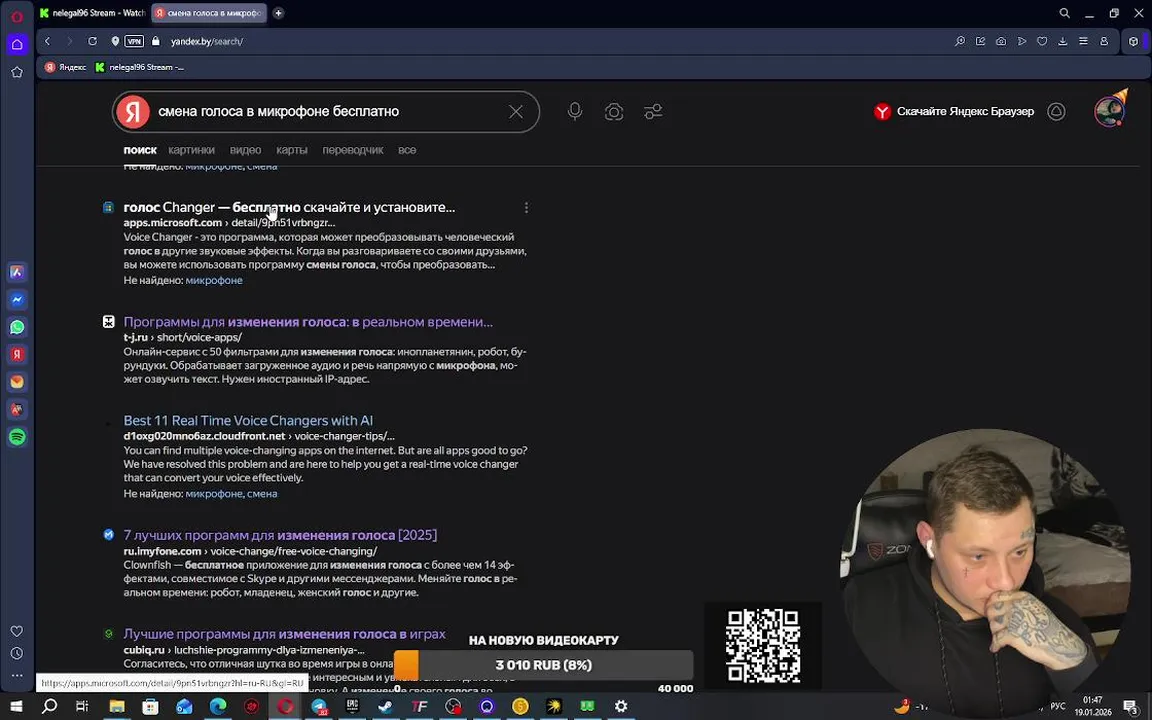Select the картинки search tab
The height and width of the screenshot is (720, 1152).
(x=191, y=150)
